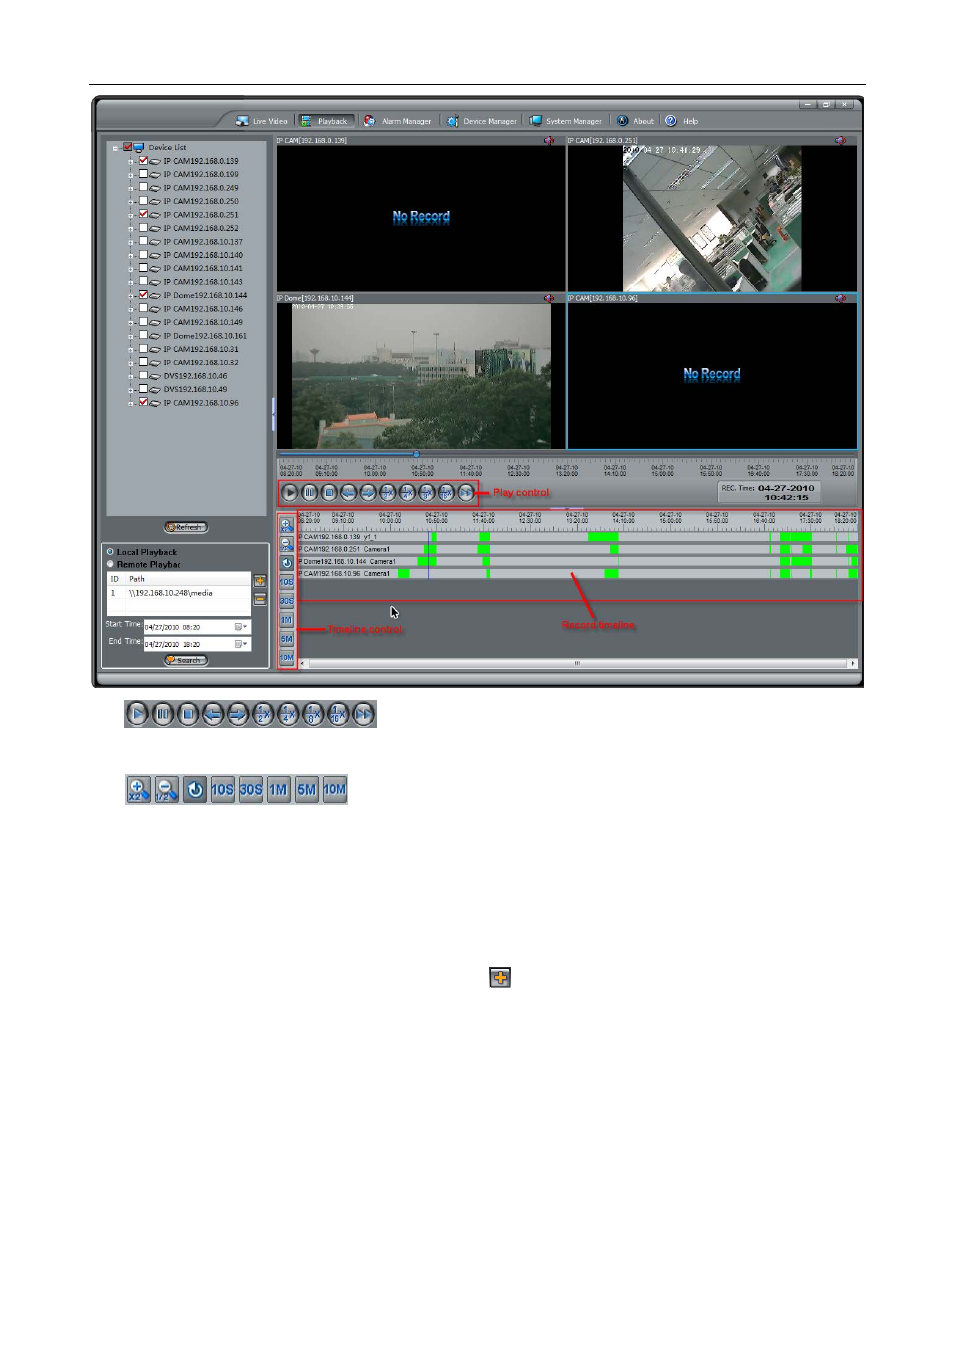Toggle the speaker icon on the IP Dome[192.168.10.144] pane
Screen dimensions: 955x1350
tap(549, 298)
